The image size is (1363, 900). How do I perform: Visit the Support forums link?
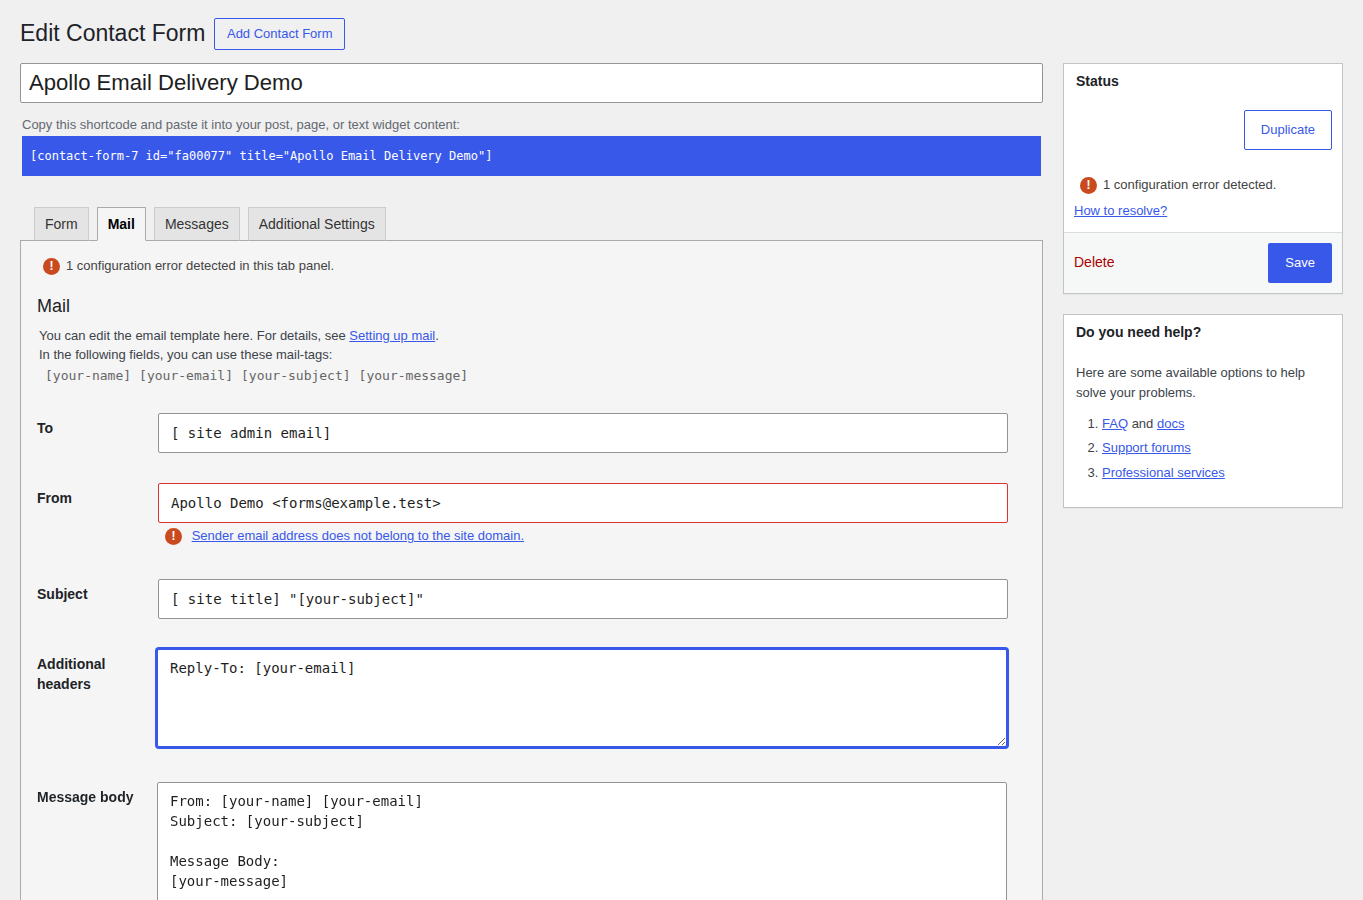click(1146, 448)
